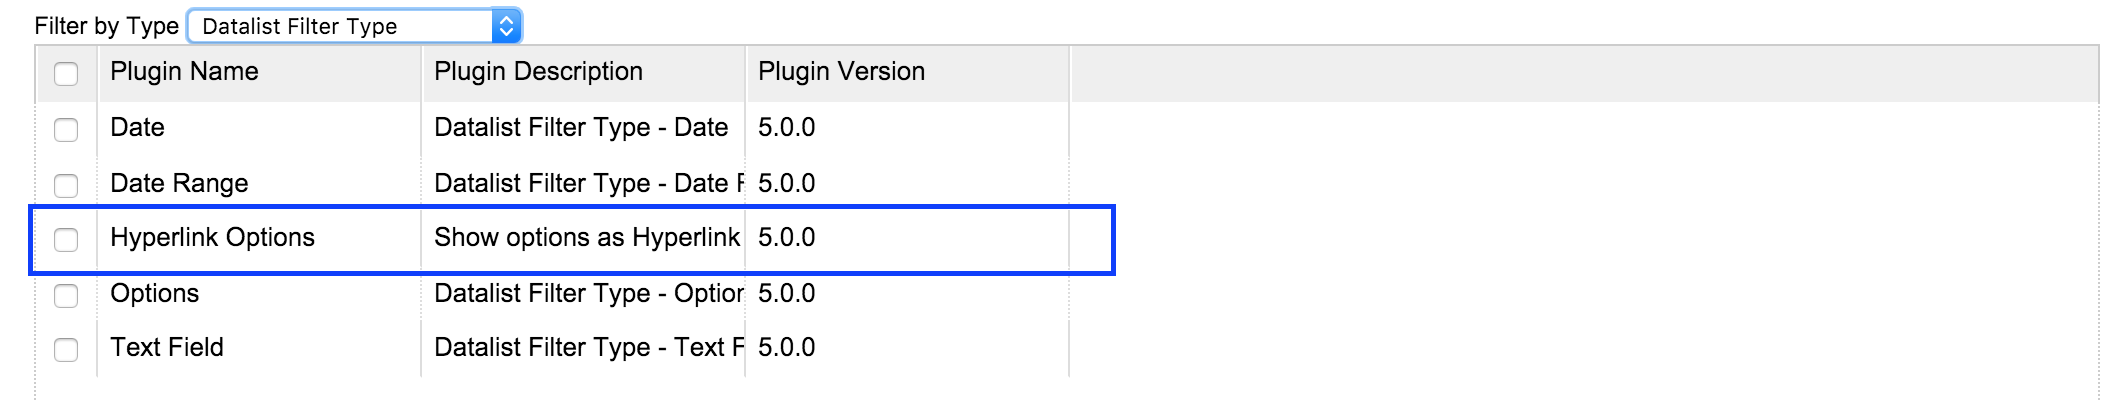The width and height of the screenshot is (2120, 402).
Task: Select the Options plugin checkbox
Action: pyautogui.click(x=66, y=296)
